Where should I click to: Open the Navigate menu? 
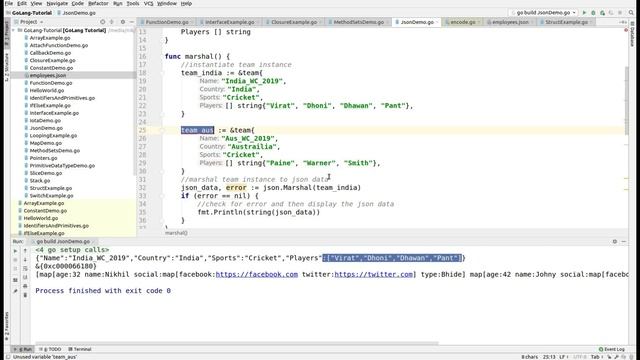57,3
